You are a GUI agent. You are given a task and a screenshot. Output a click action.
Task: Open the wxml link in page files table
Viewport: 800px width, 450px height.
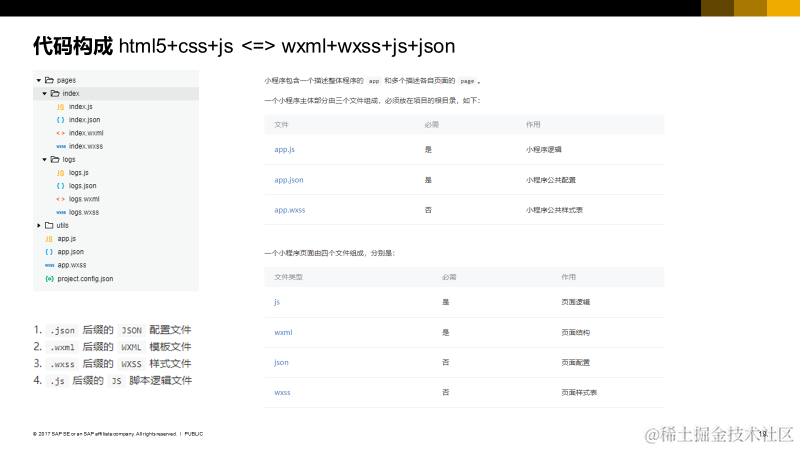coord(283,333)
